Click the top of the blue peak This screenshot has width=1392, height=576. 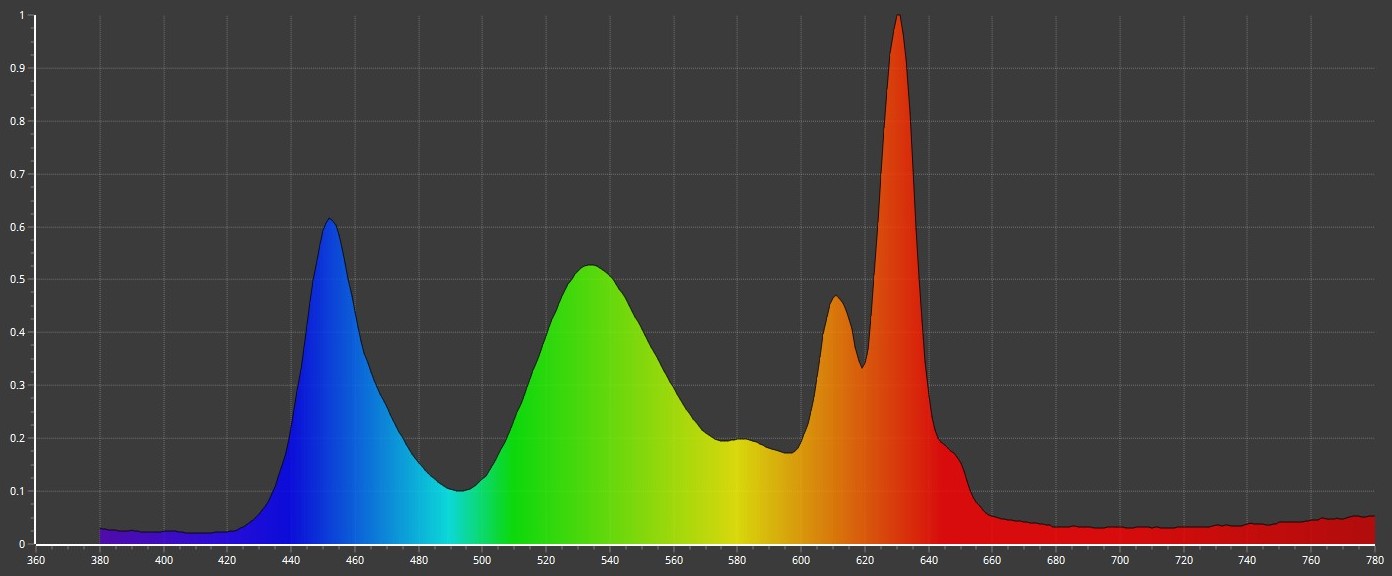click(329, 221)
